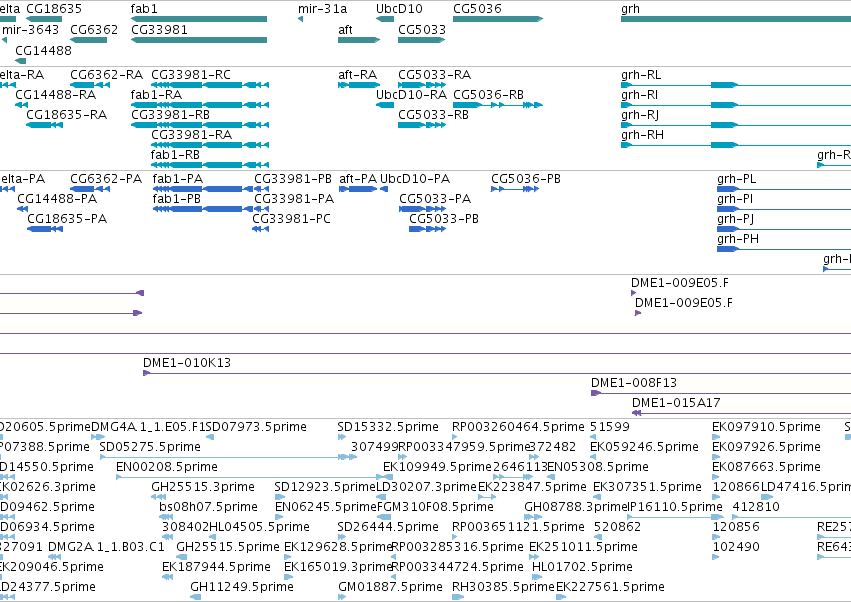
Task: Click the CG33981 gene bar
Action: tap(199, 40)
